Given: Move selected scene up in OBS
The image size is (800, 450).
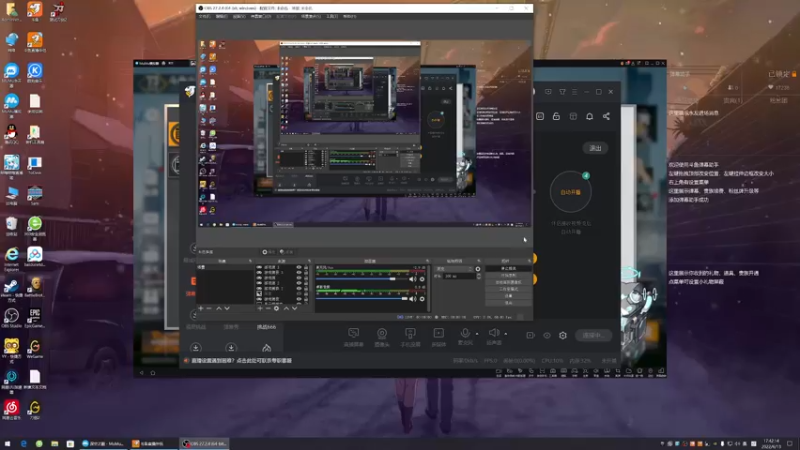Looking at the screenshot, I should (219, 308).
